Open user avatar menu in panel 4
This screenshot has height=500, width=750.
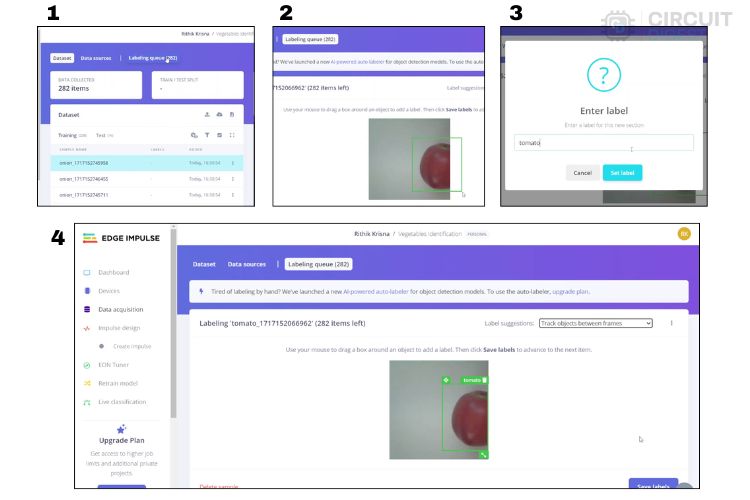point(684,233)
